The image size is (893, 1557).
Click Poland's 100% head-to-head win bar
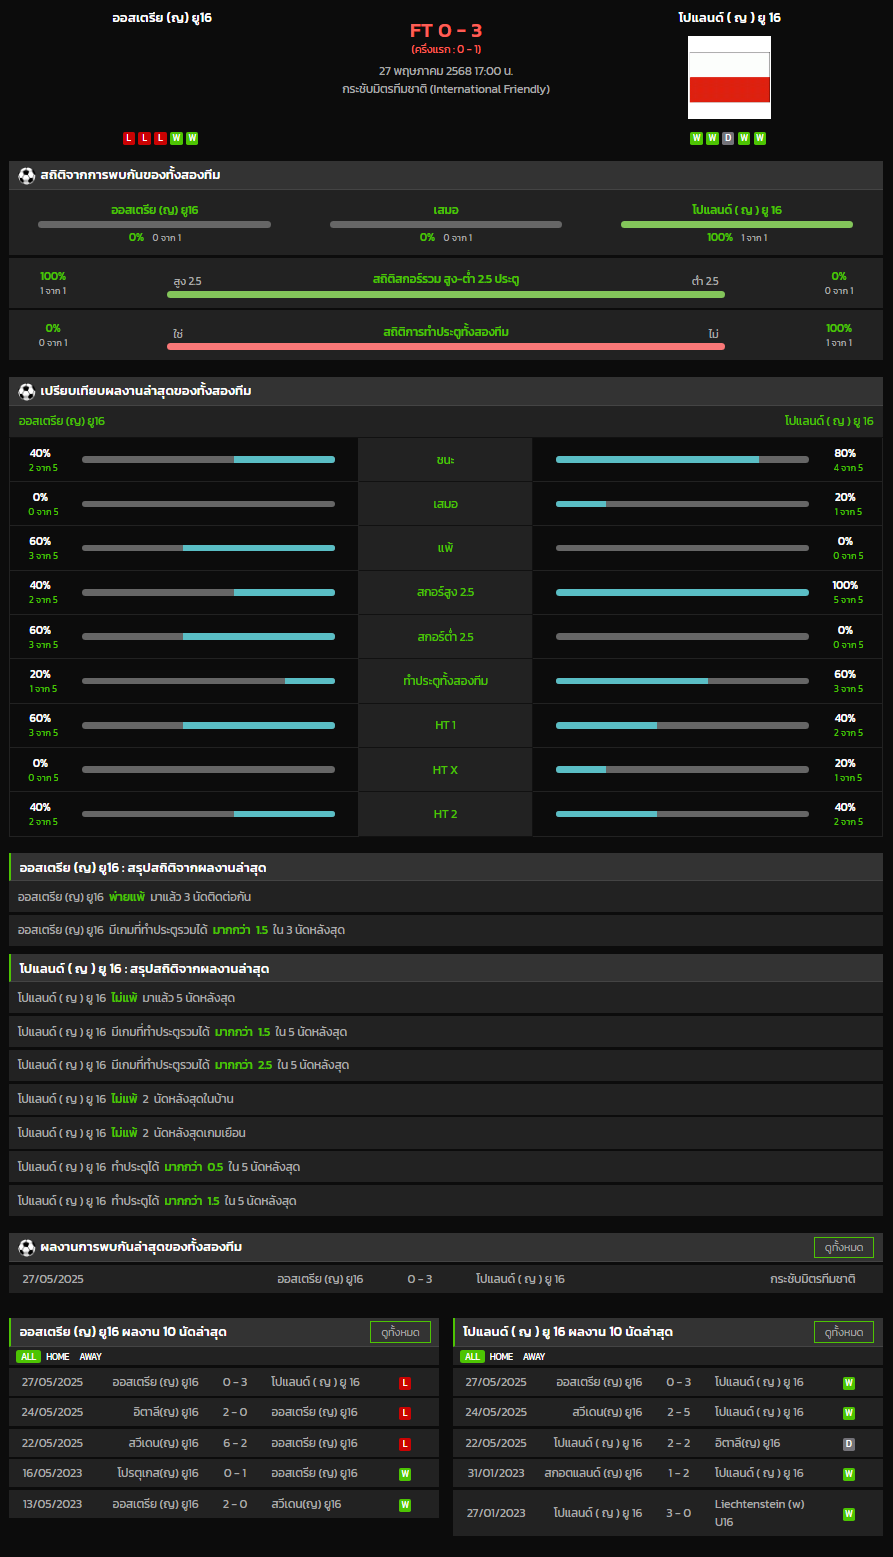tap(737, 224)
